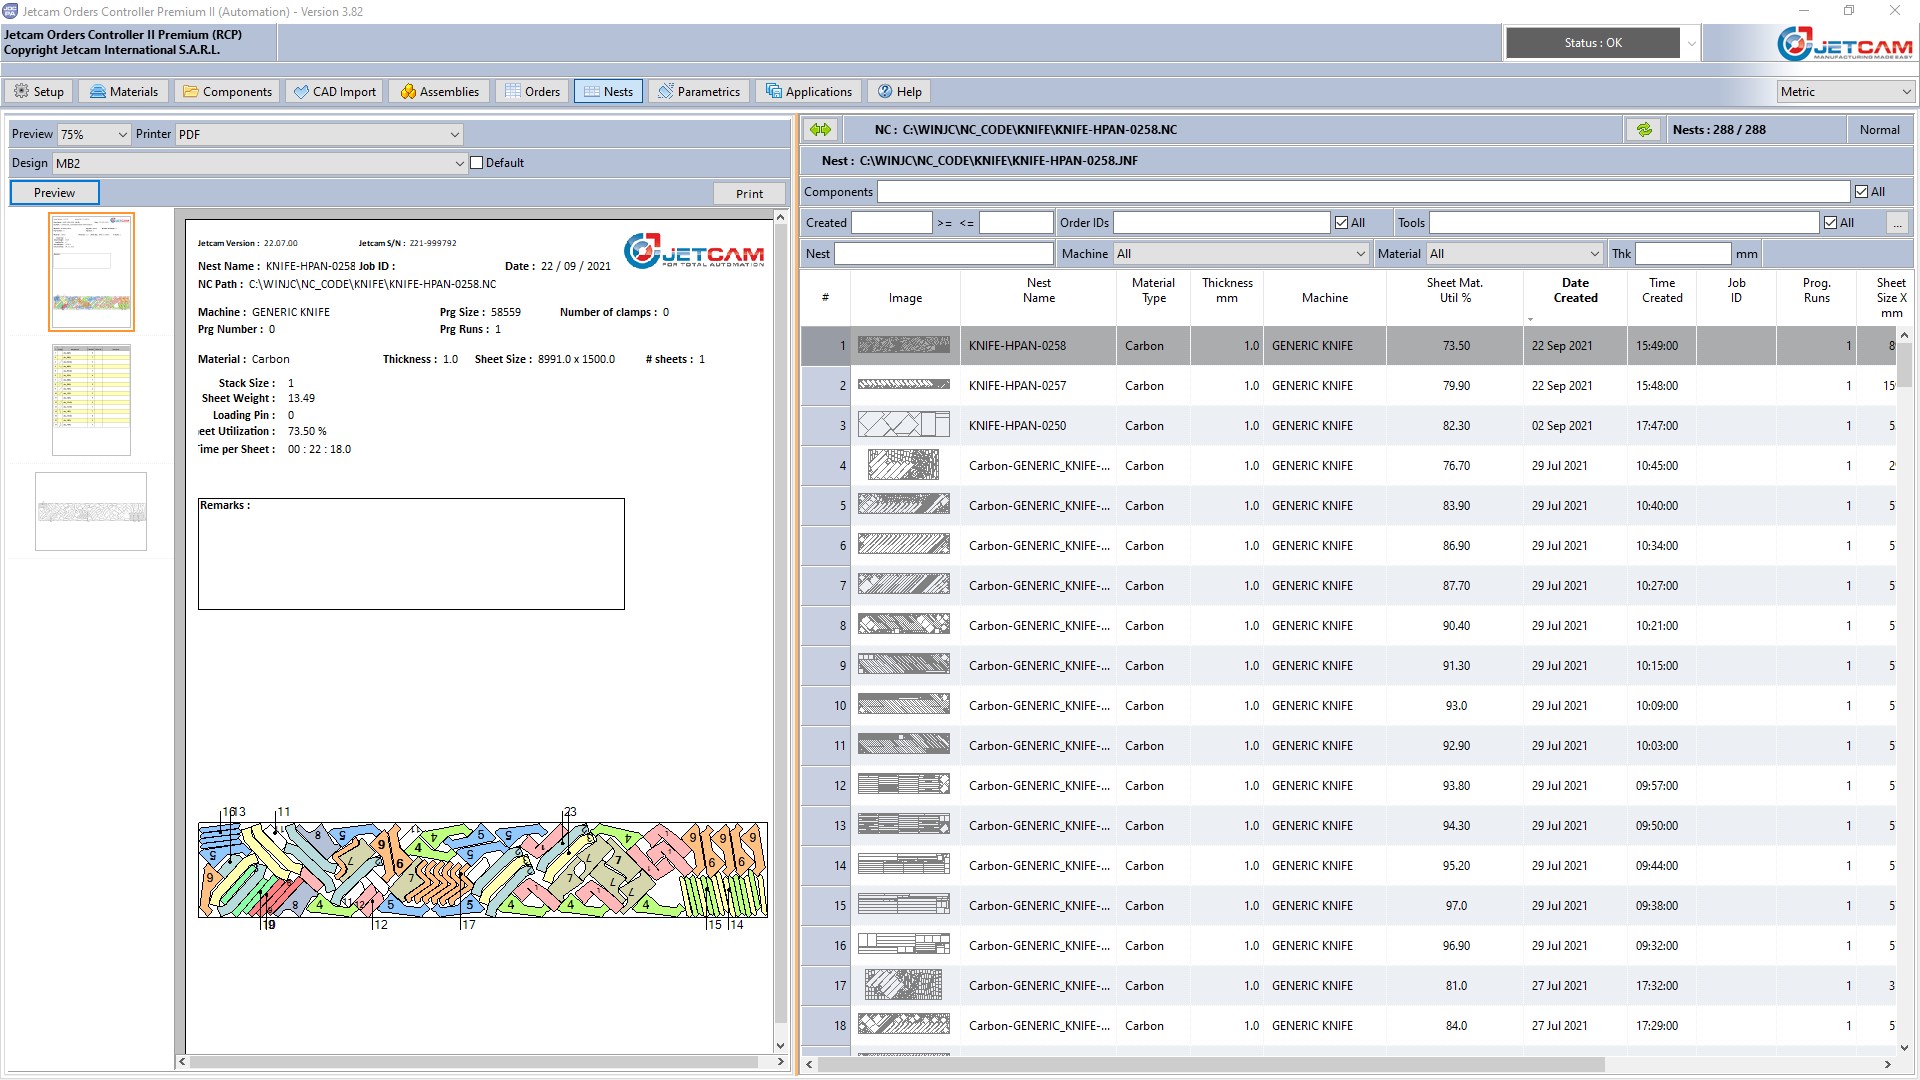Open Help via question mark icon
Image resolution: width=1920 pixels, height=1080 pixels.
pyautogui.click(x=885, y=92)
